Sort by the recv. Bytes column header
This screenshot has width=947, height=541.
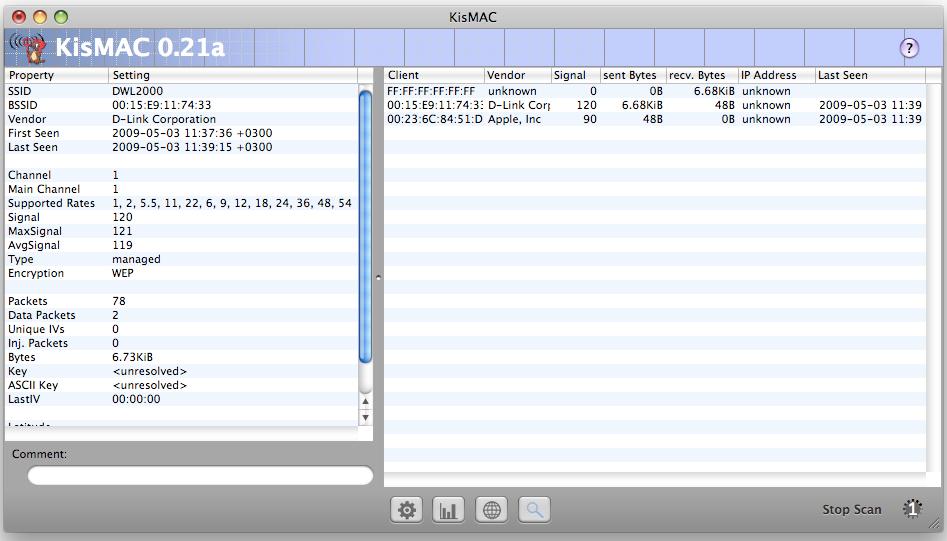(702, 75)
